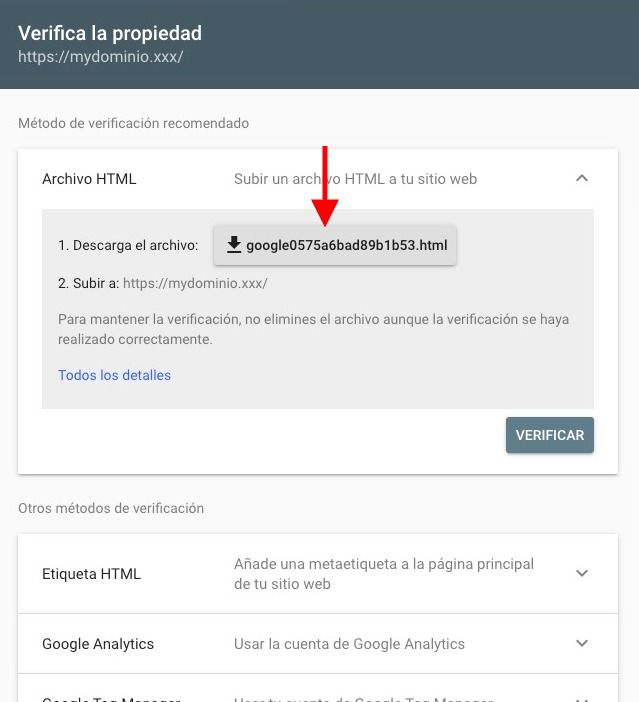Screen dimensions: 639x702
Task: Expand the Google Analytics chevron
Action: (582, 643)
